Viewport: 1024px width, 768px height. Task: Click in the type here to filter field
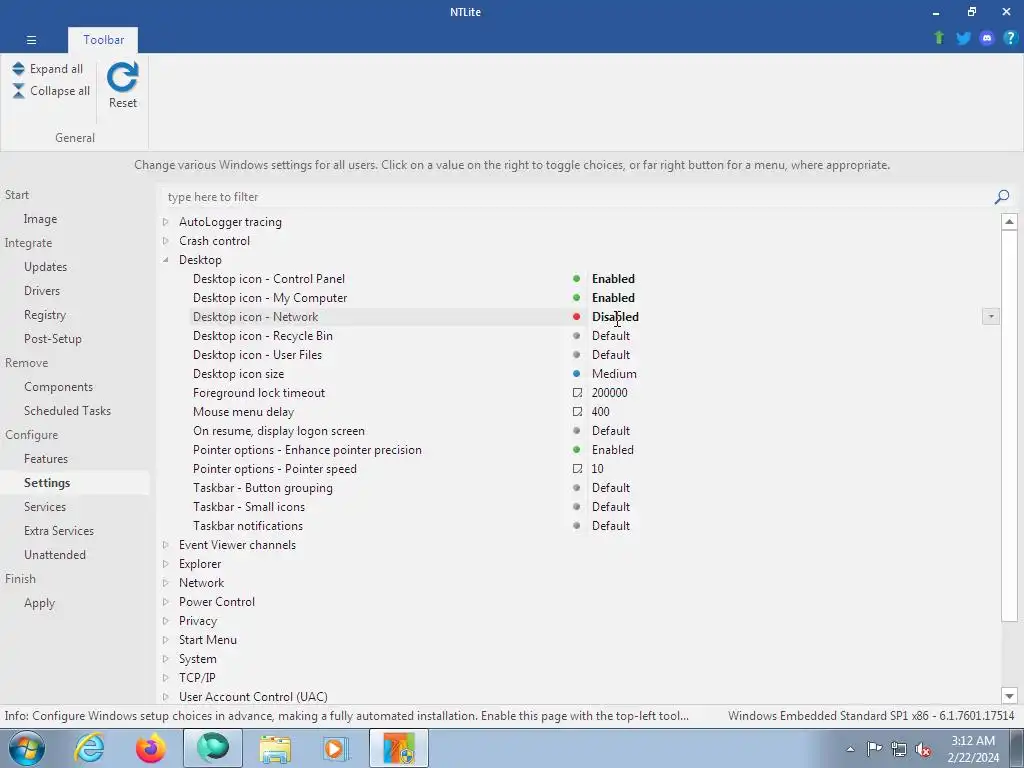575,197
